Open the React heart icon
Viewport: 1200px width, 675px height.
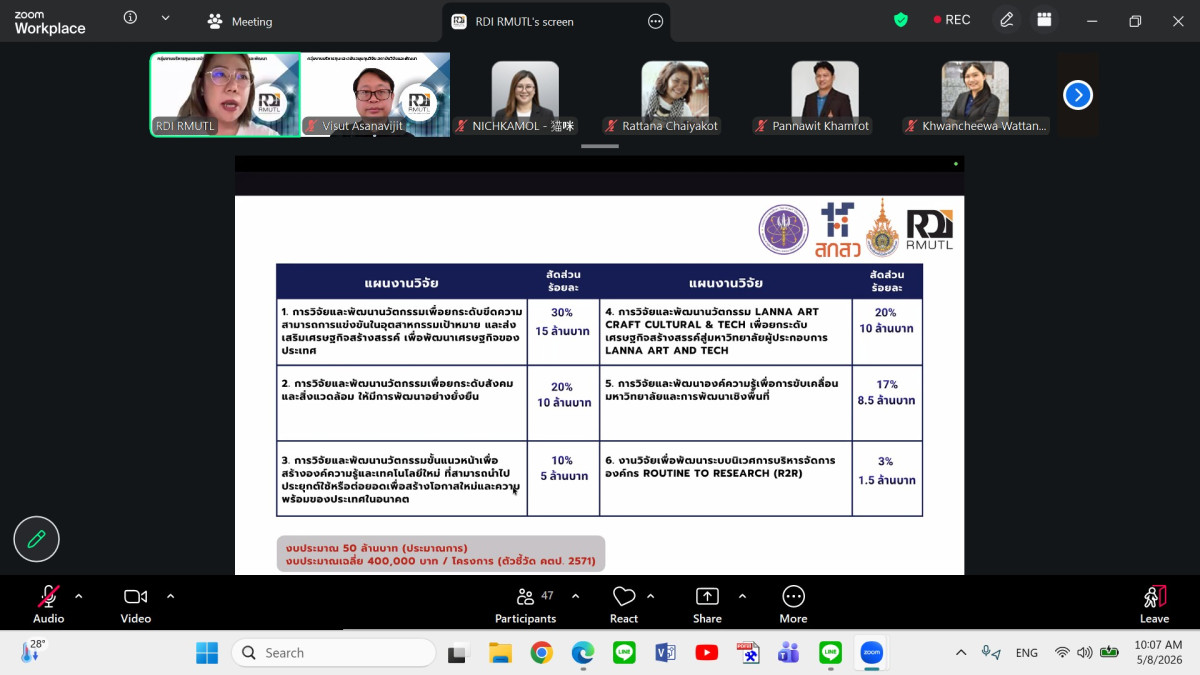pyautogui.click(x=624, y=597)
